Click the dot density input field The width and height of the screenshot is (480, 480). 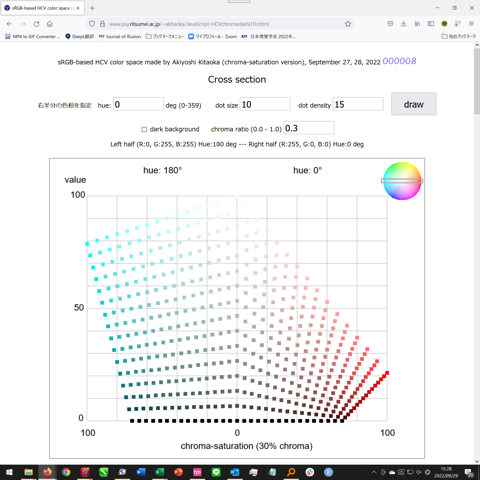pyautogui.click(x=358, y=105)
